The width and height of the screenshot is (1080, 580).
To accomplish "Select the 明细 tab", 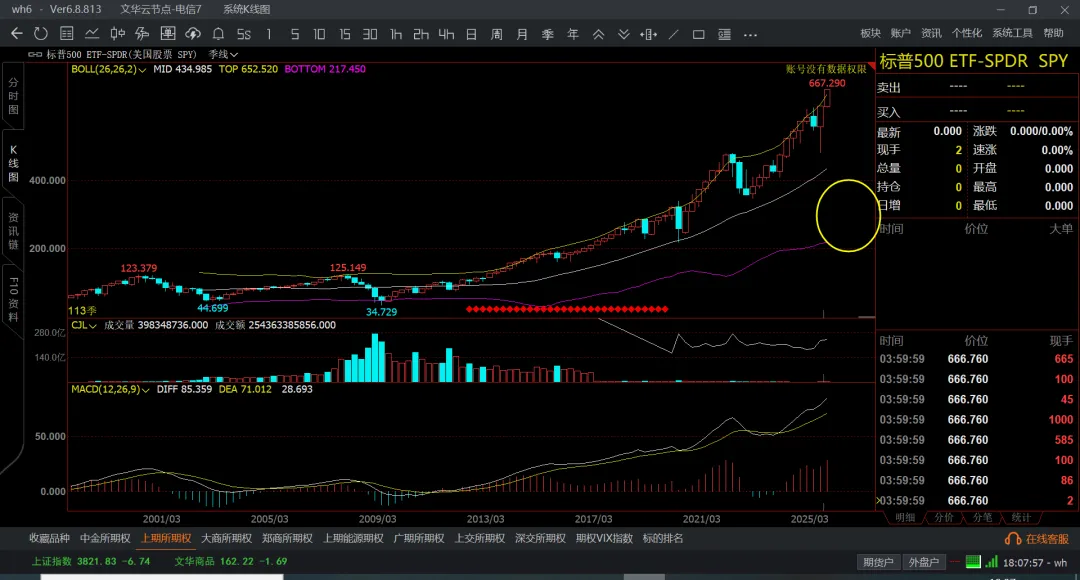I will pos(905,517).
